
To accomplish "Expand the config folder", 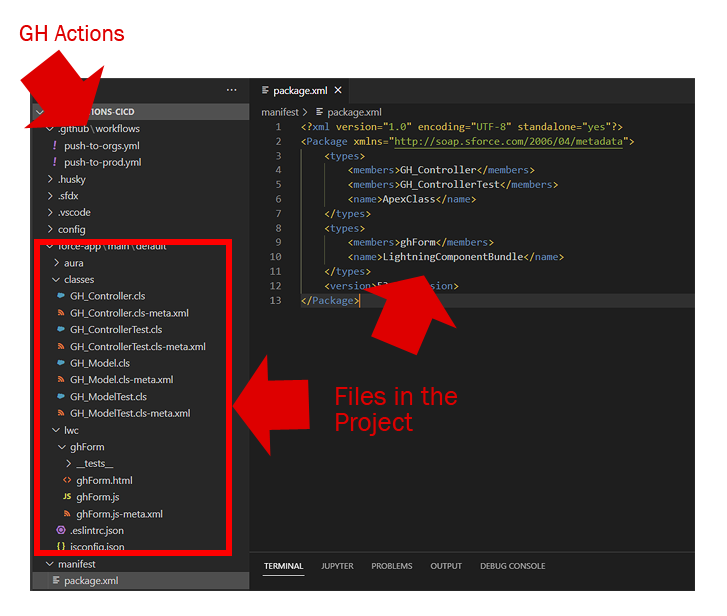I will tap(50, 229).
